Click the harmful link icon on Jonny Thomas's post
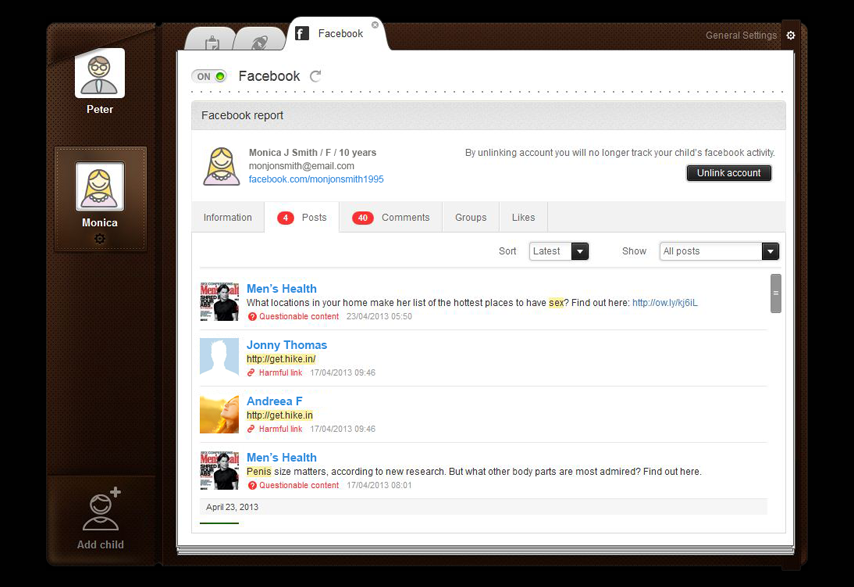Screen dimensions: 854x587 pos(251,373)
